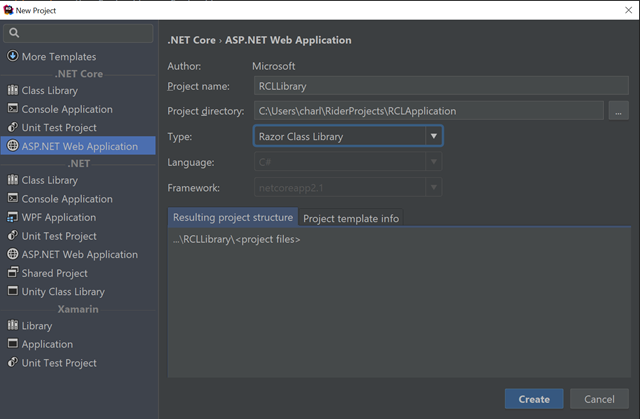640x419 pixels.
Task: Open the Type dropdown showing Razor Class Library
Action: pyautogui.click(x=348, y=136)
